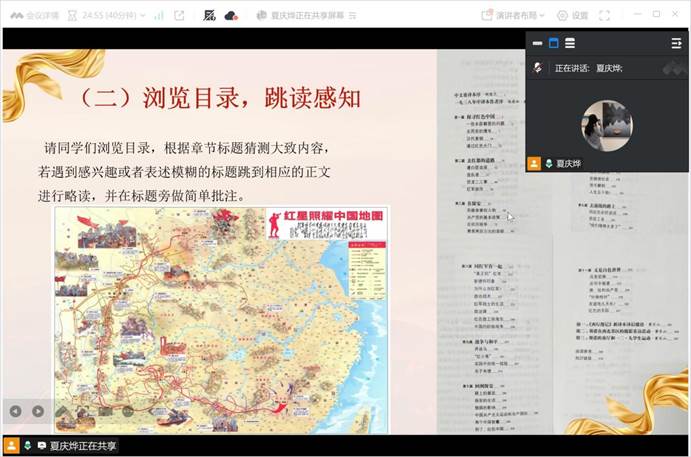Open the cloud recording icon

click(231, 15)
